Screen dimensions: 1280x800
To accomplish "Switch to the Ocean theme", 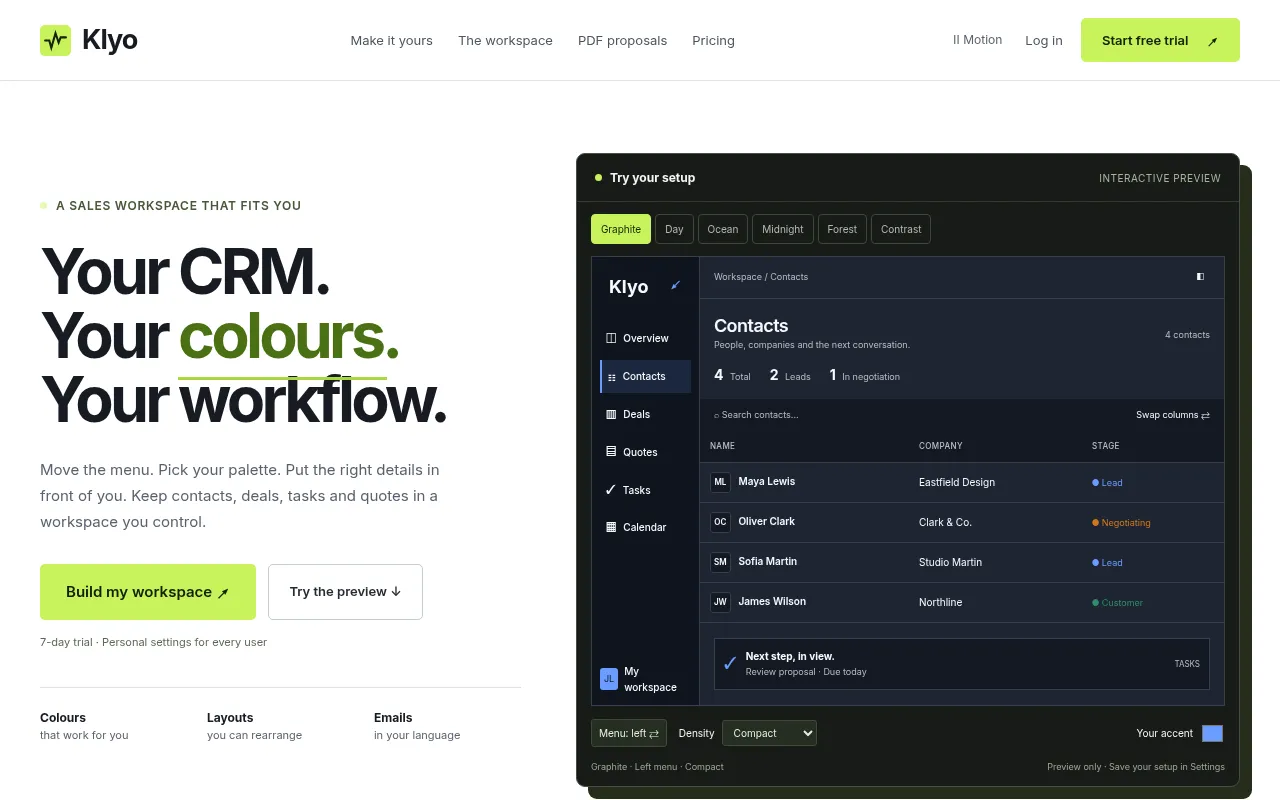I will coord(723,229).
